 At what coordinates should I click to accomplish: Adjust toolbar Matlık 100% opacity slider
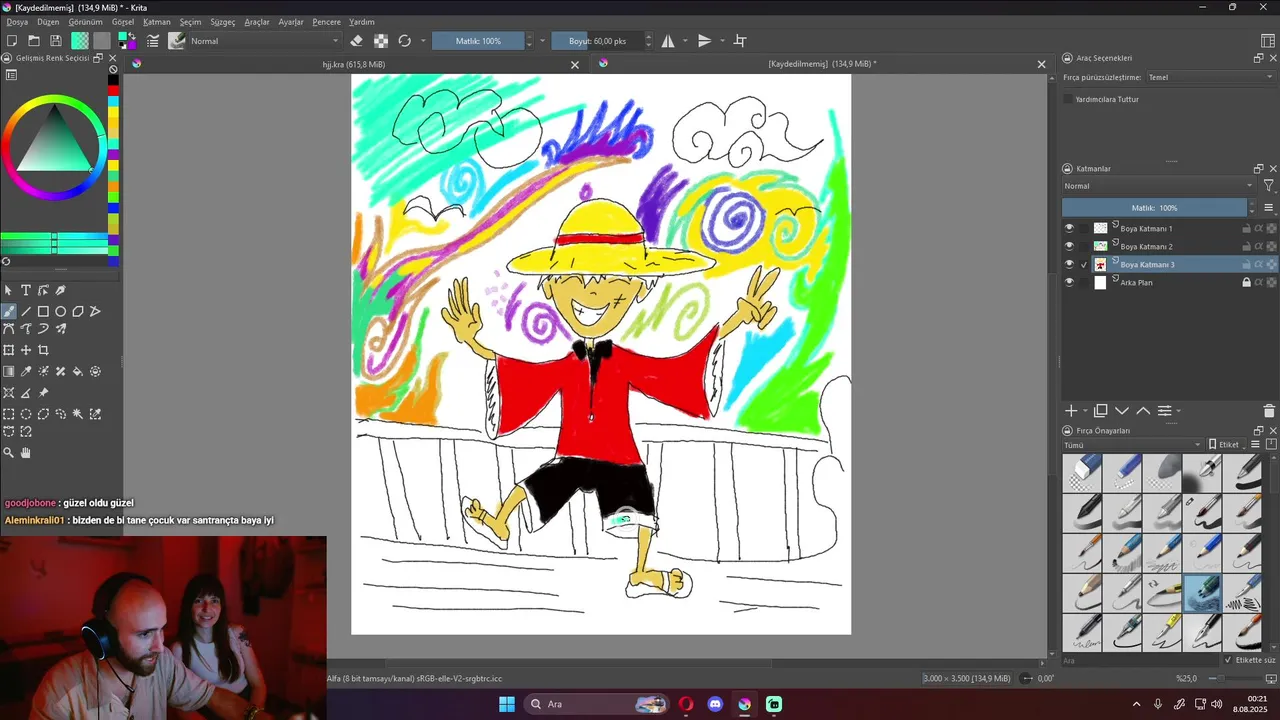click(478, 41)
